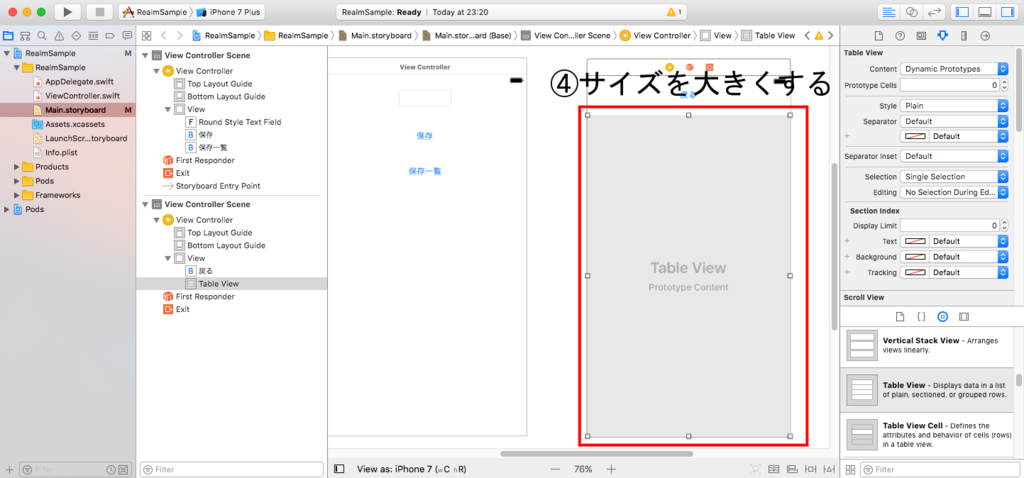Image resolution: width=1024 pixels, height=478 pixels.
Task: Open the Content Dynamic Prototypes dropdown
Action: [x=954, y=69]
